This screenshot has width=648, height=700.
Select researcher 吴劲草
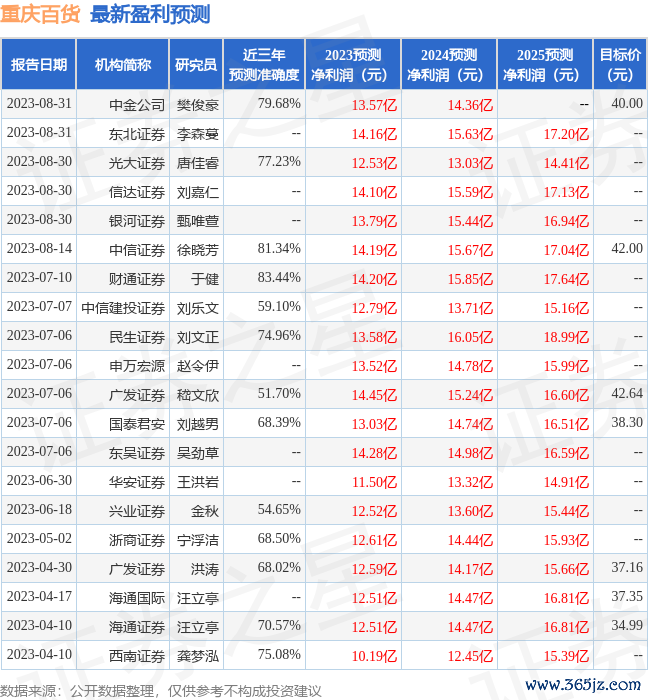pyautogui.click(x=198, y=454)
